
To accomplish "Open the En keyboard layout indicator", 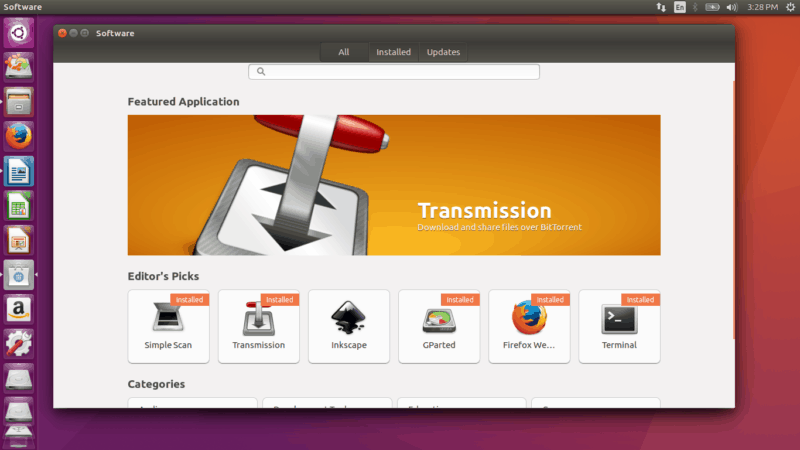I will click(680, 7).
